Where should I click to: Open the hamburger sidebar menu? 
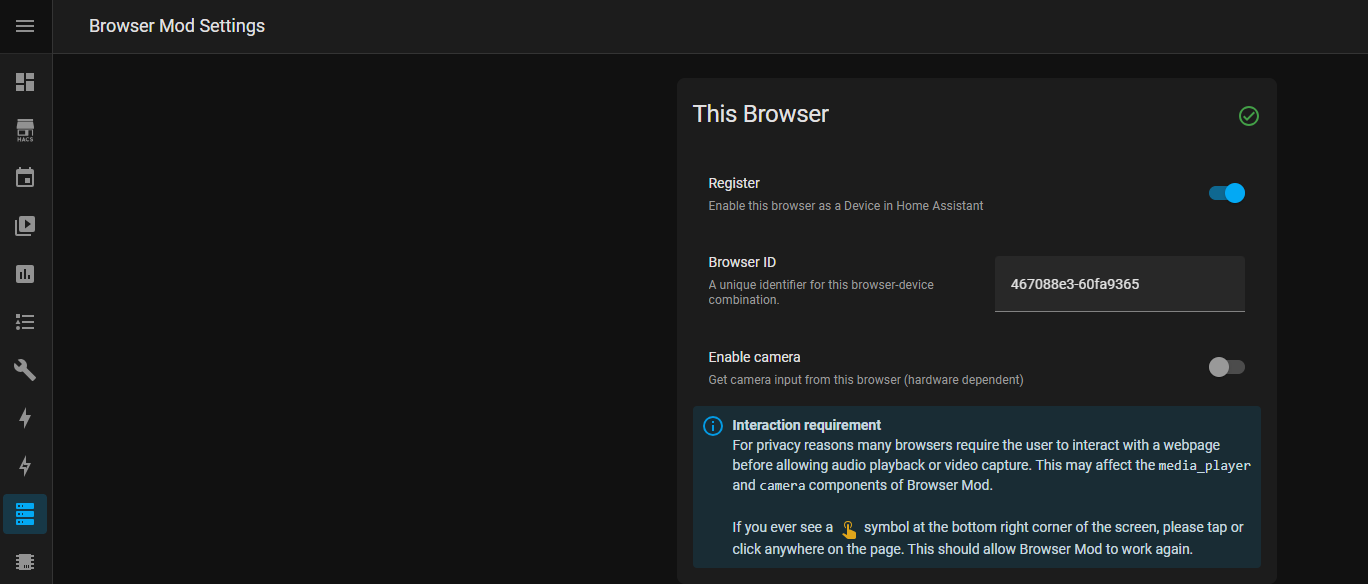click(x=25, y=26)
